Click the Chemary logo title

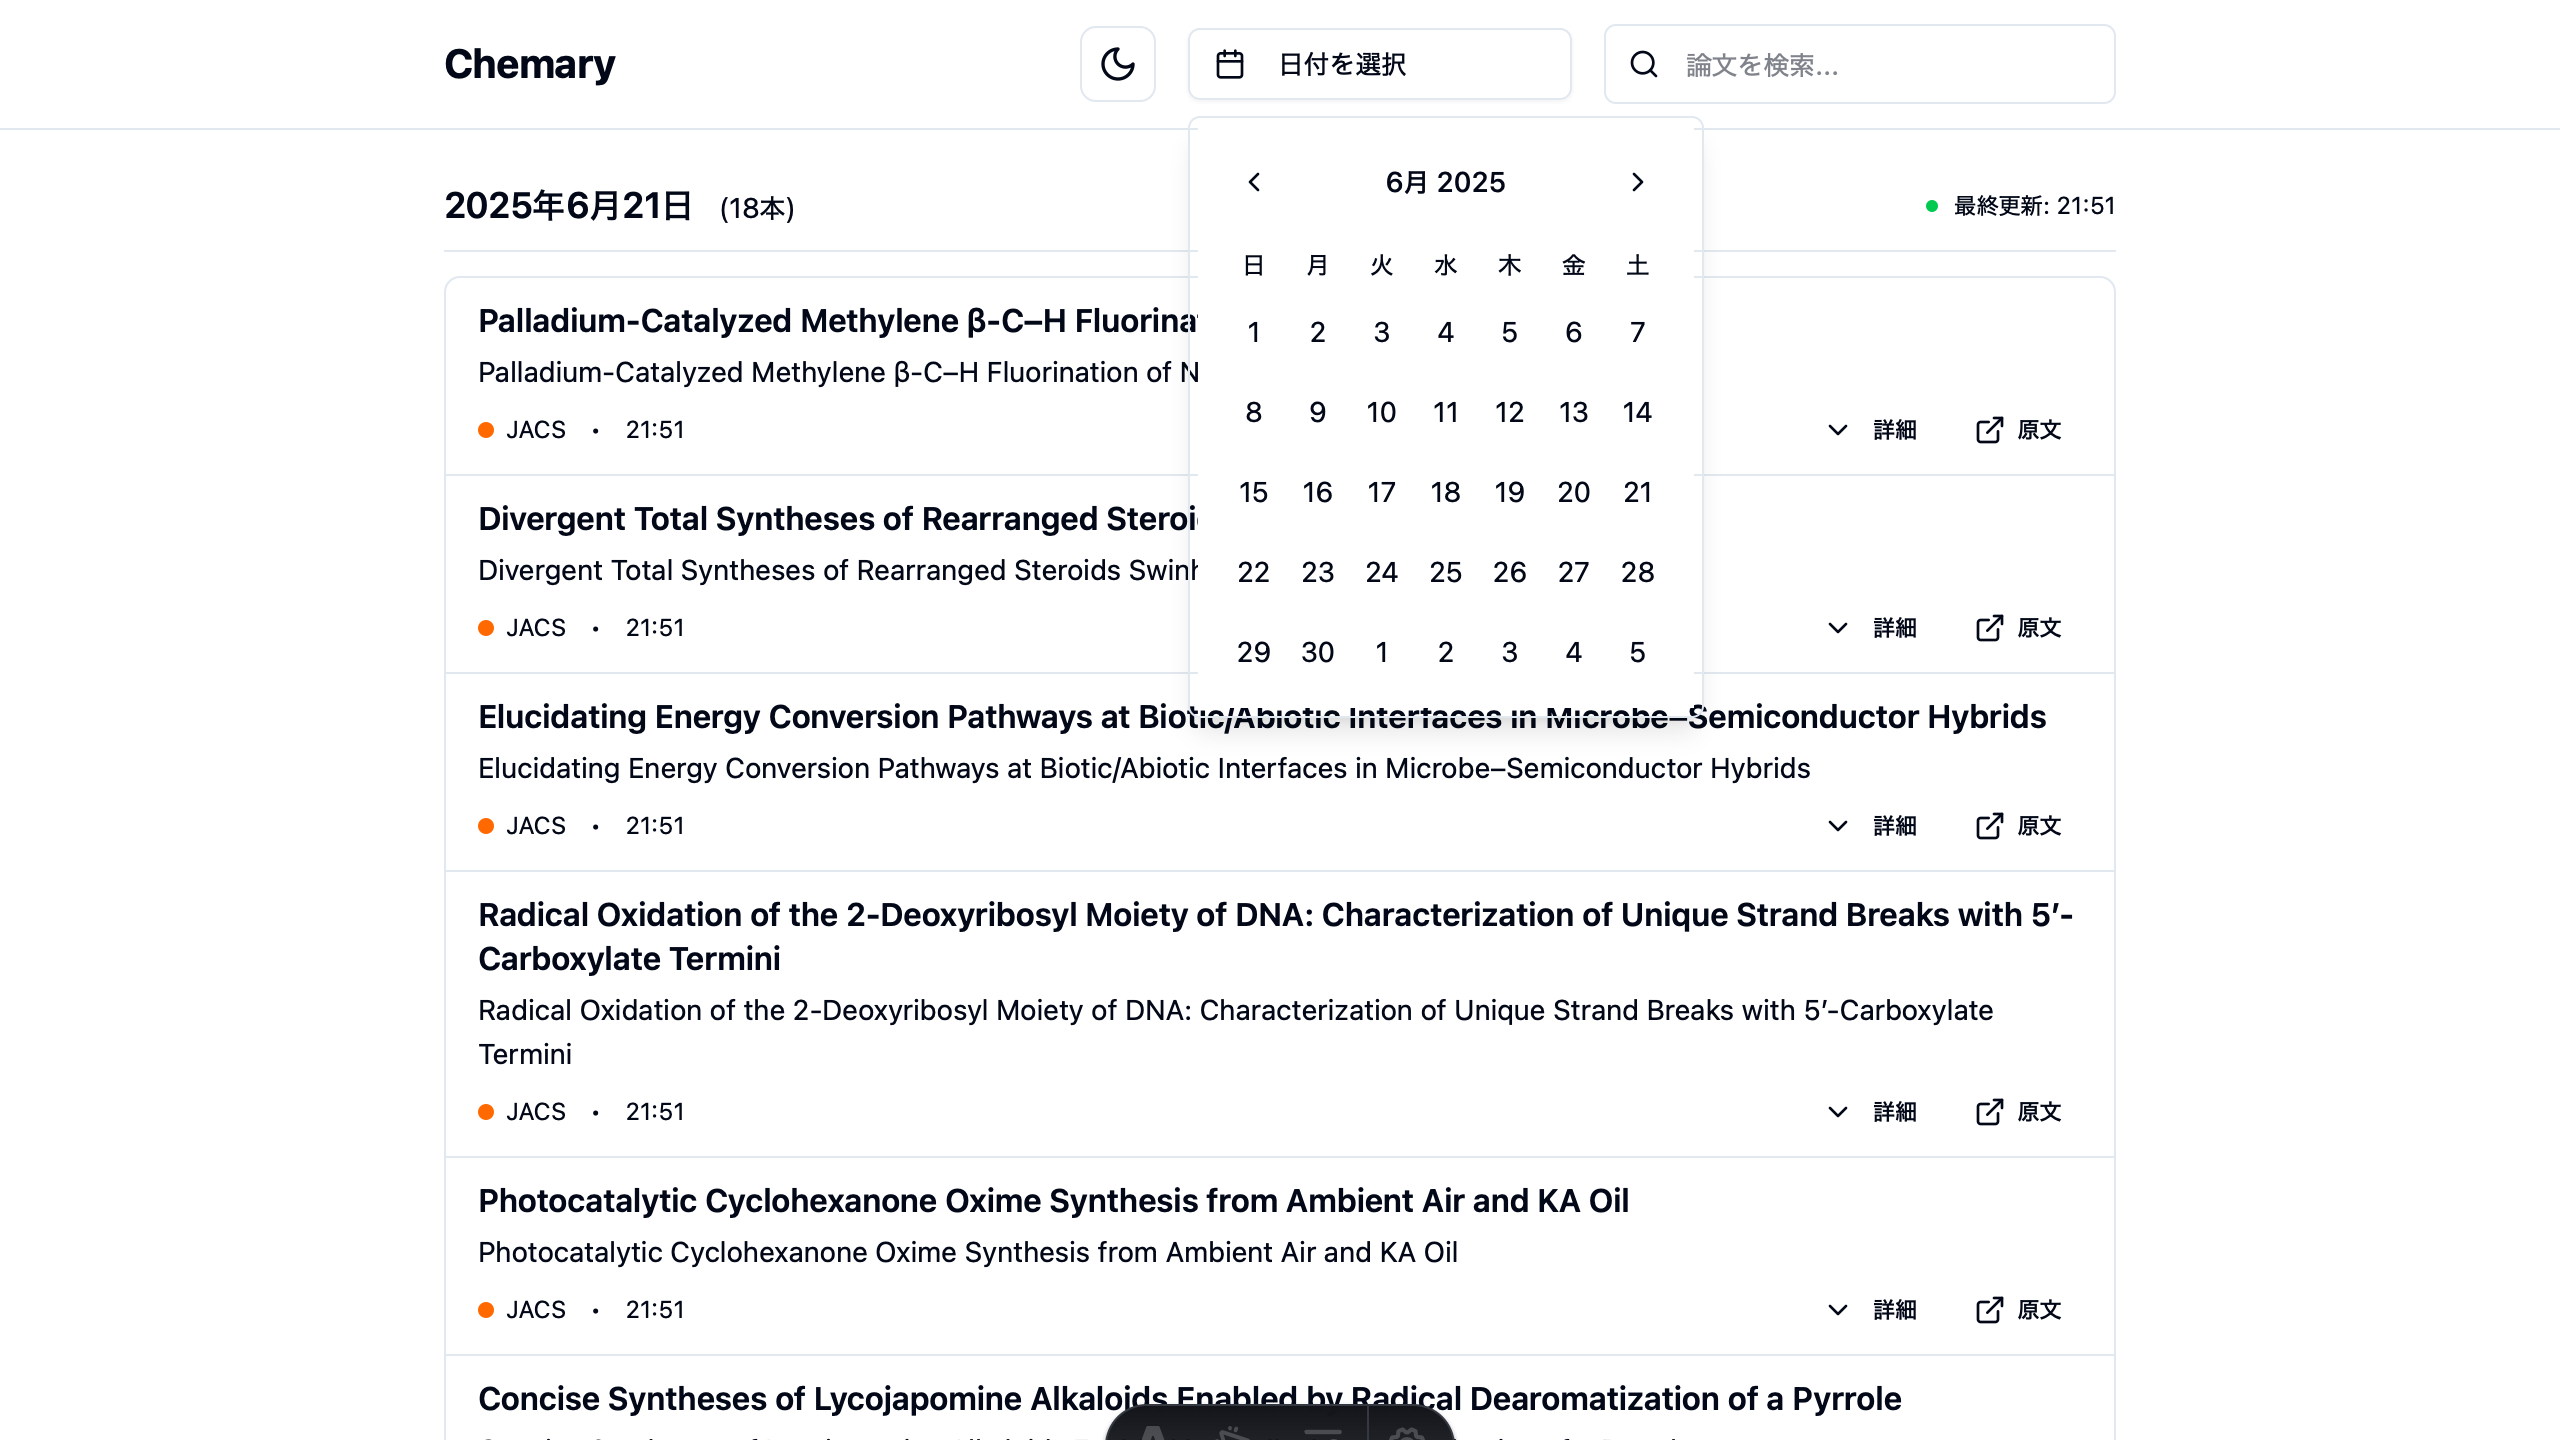[x=529, y=65]
